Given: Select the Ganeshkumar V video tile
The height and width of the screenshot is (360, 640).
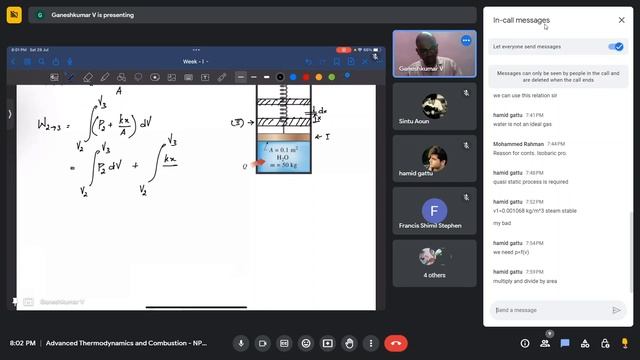Looking at the screenshot, I should click(434, 54).
